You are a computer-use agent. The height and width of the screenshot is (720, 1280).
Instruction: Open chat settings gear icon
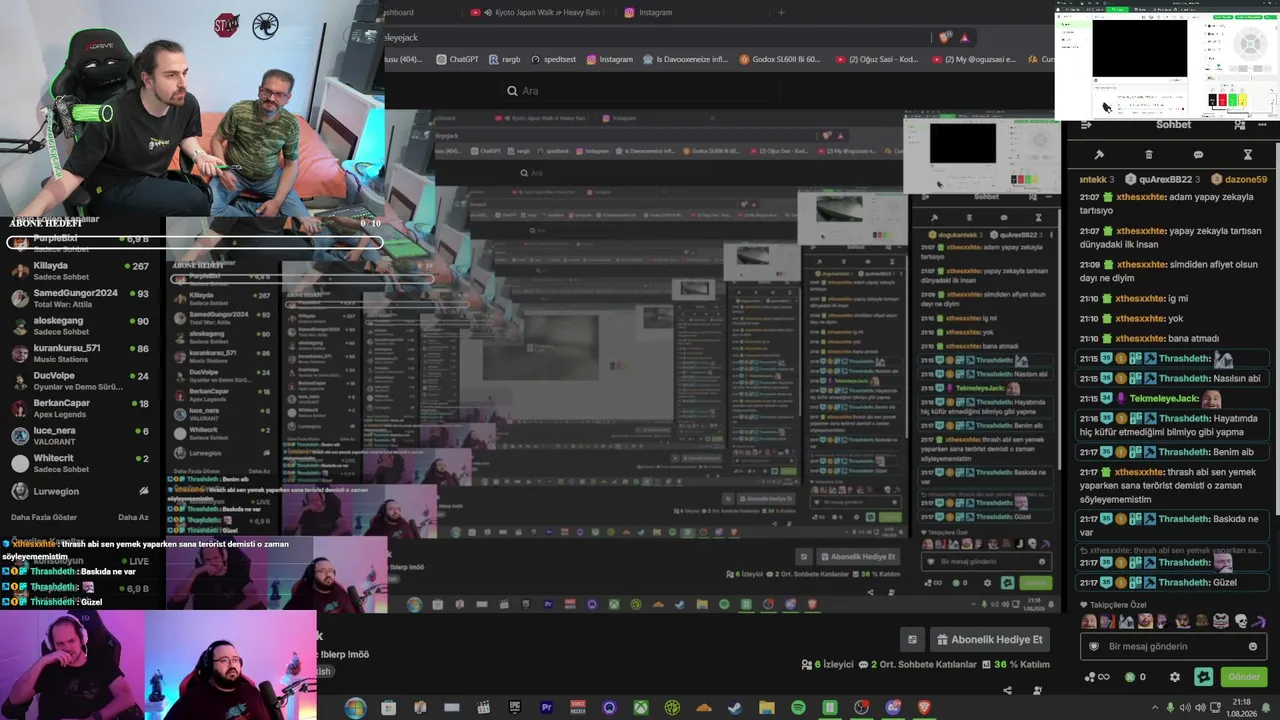point(1175,677)
